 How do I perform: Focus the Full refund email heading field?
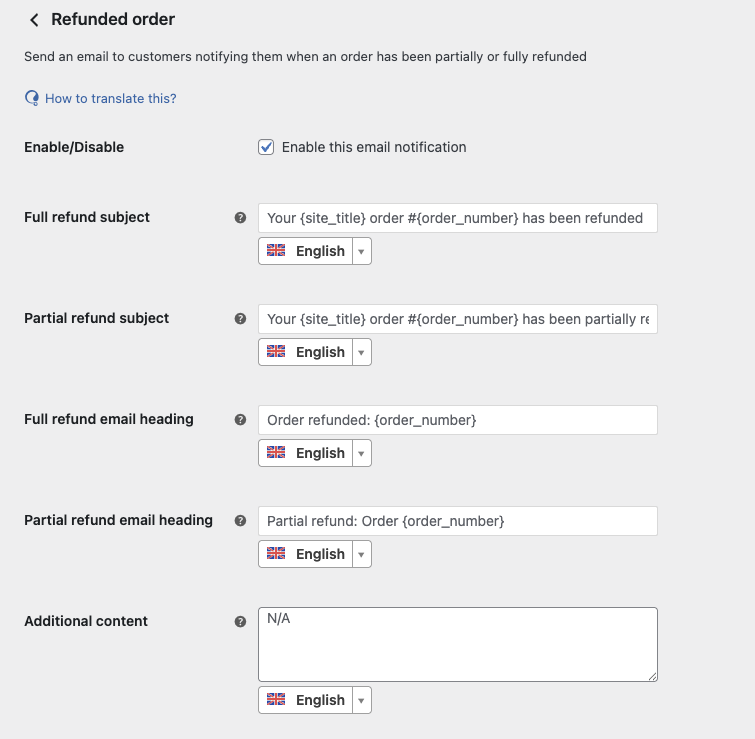point(457,420)
